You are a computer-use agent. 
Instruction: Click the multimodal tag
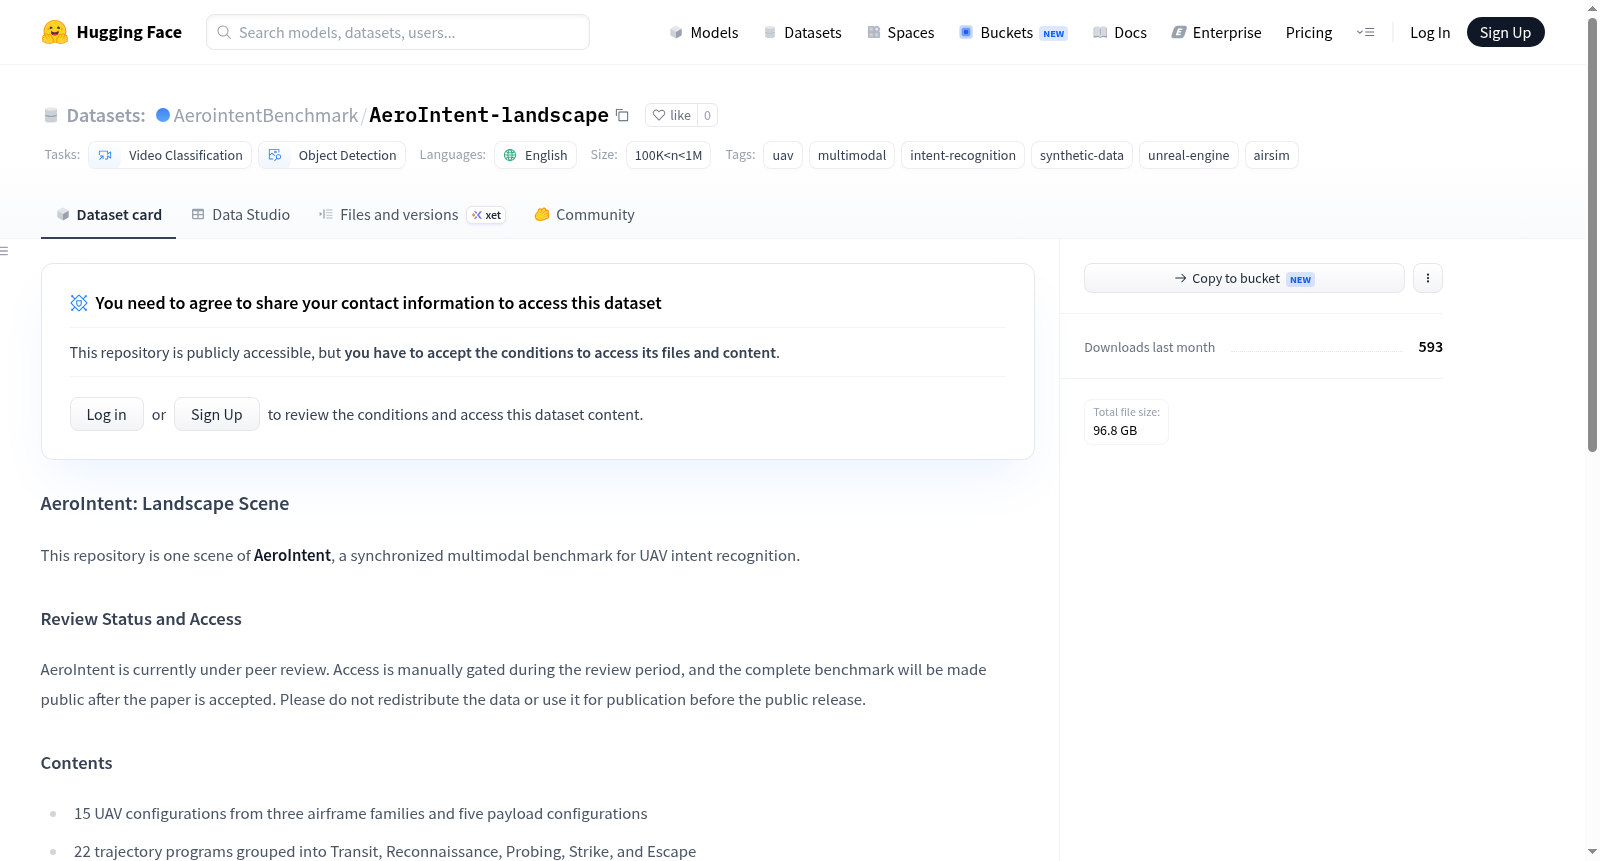tap(852, 155)
